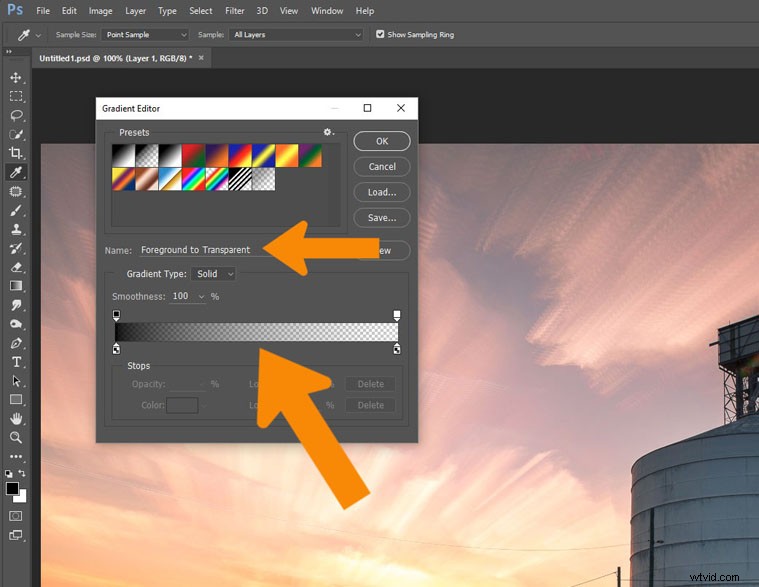The height and width of the screenshot is (587, 759).
Task: Select the Gradient tool
Action: [x=15, y=286]
